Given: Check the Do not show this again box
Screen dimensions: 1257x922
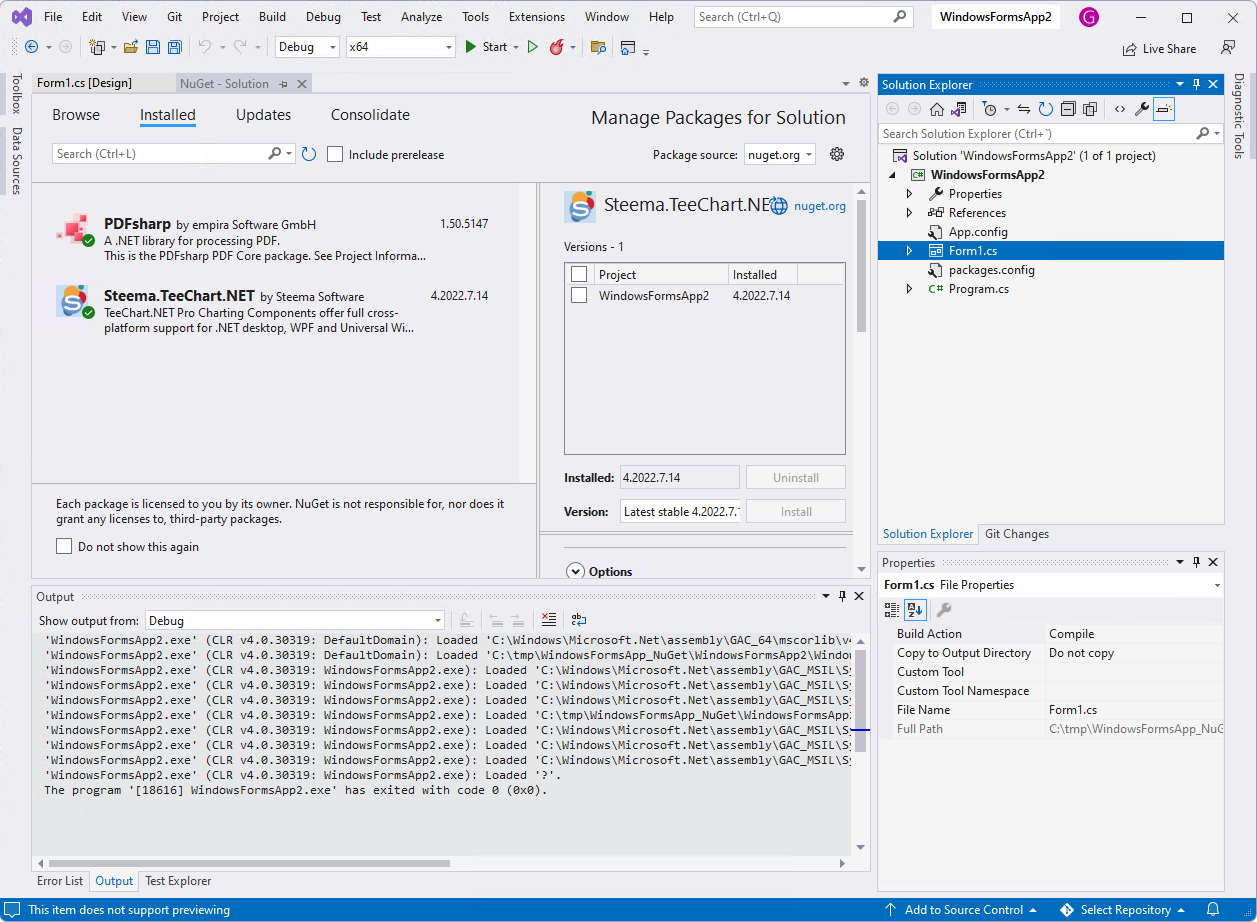Looking at the screenshot, I should 64,546.
